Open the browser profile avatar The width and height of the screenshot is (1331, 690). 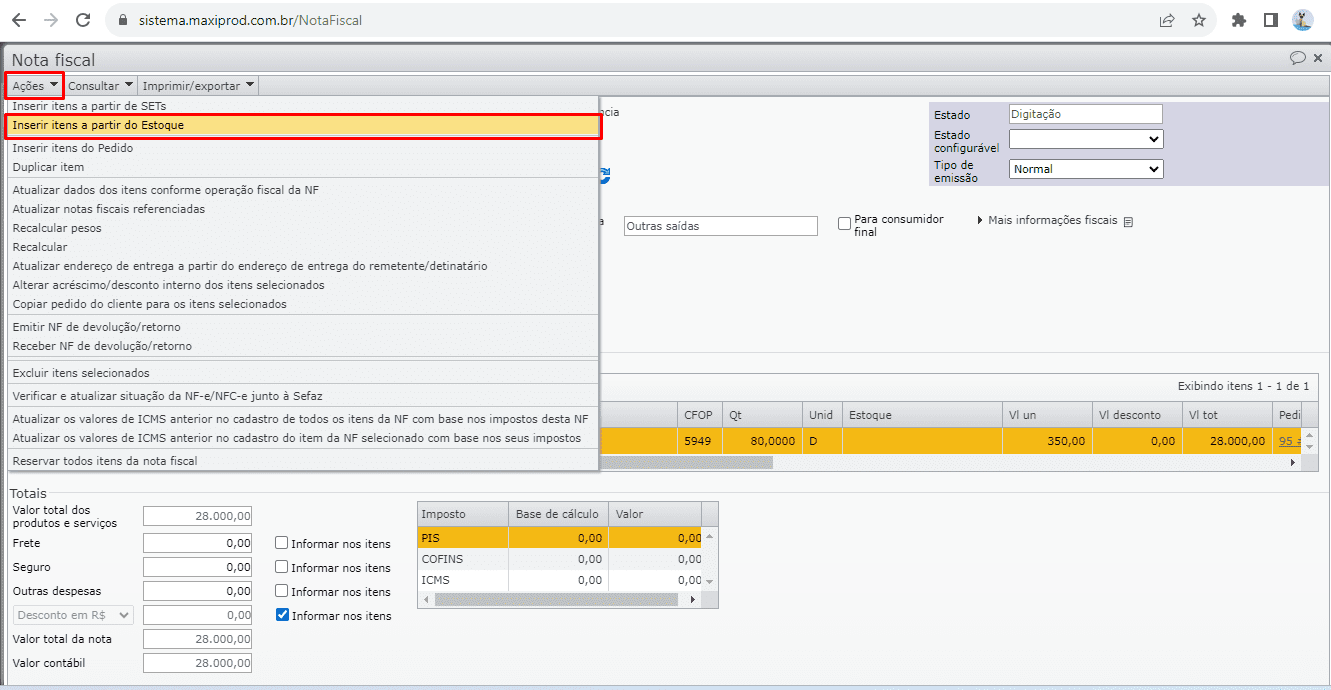1302,20
